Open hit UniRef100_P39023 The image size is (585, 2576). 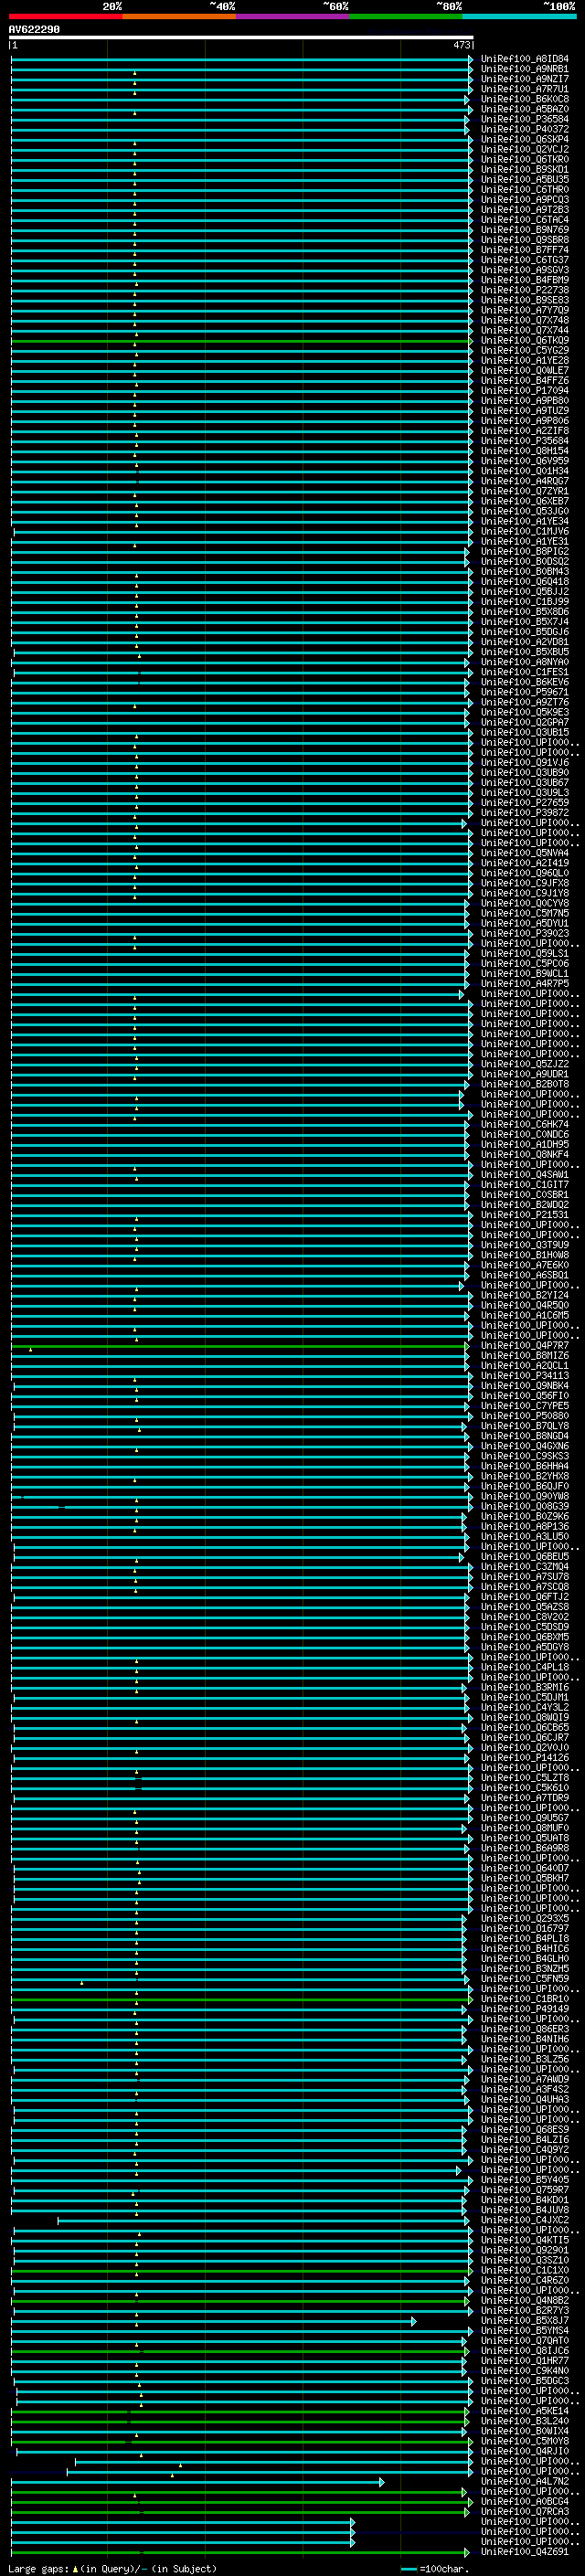(x=525, y=934)
